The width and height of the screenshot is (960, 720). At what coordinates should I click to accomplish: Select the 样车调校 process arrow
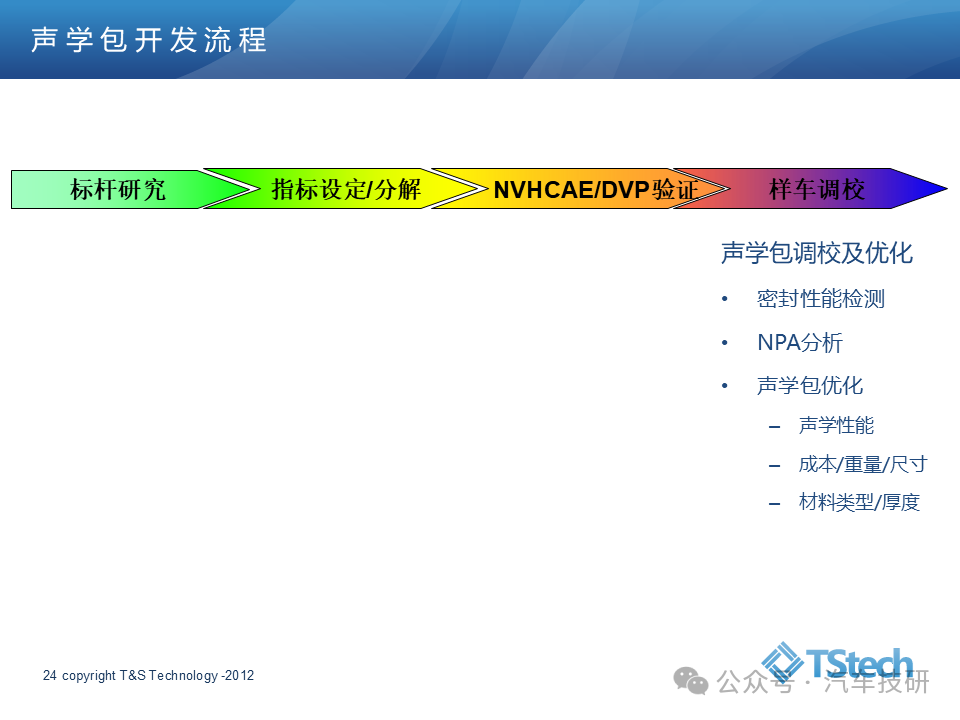click(809, 189)
